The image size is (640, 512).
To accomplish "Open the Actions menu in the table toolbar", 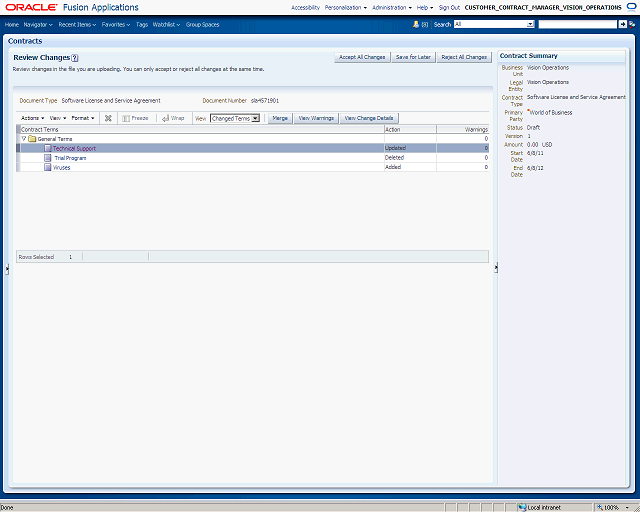I will click(x=32, y=118).
